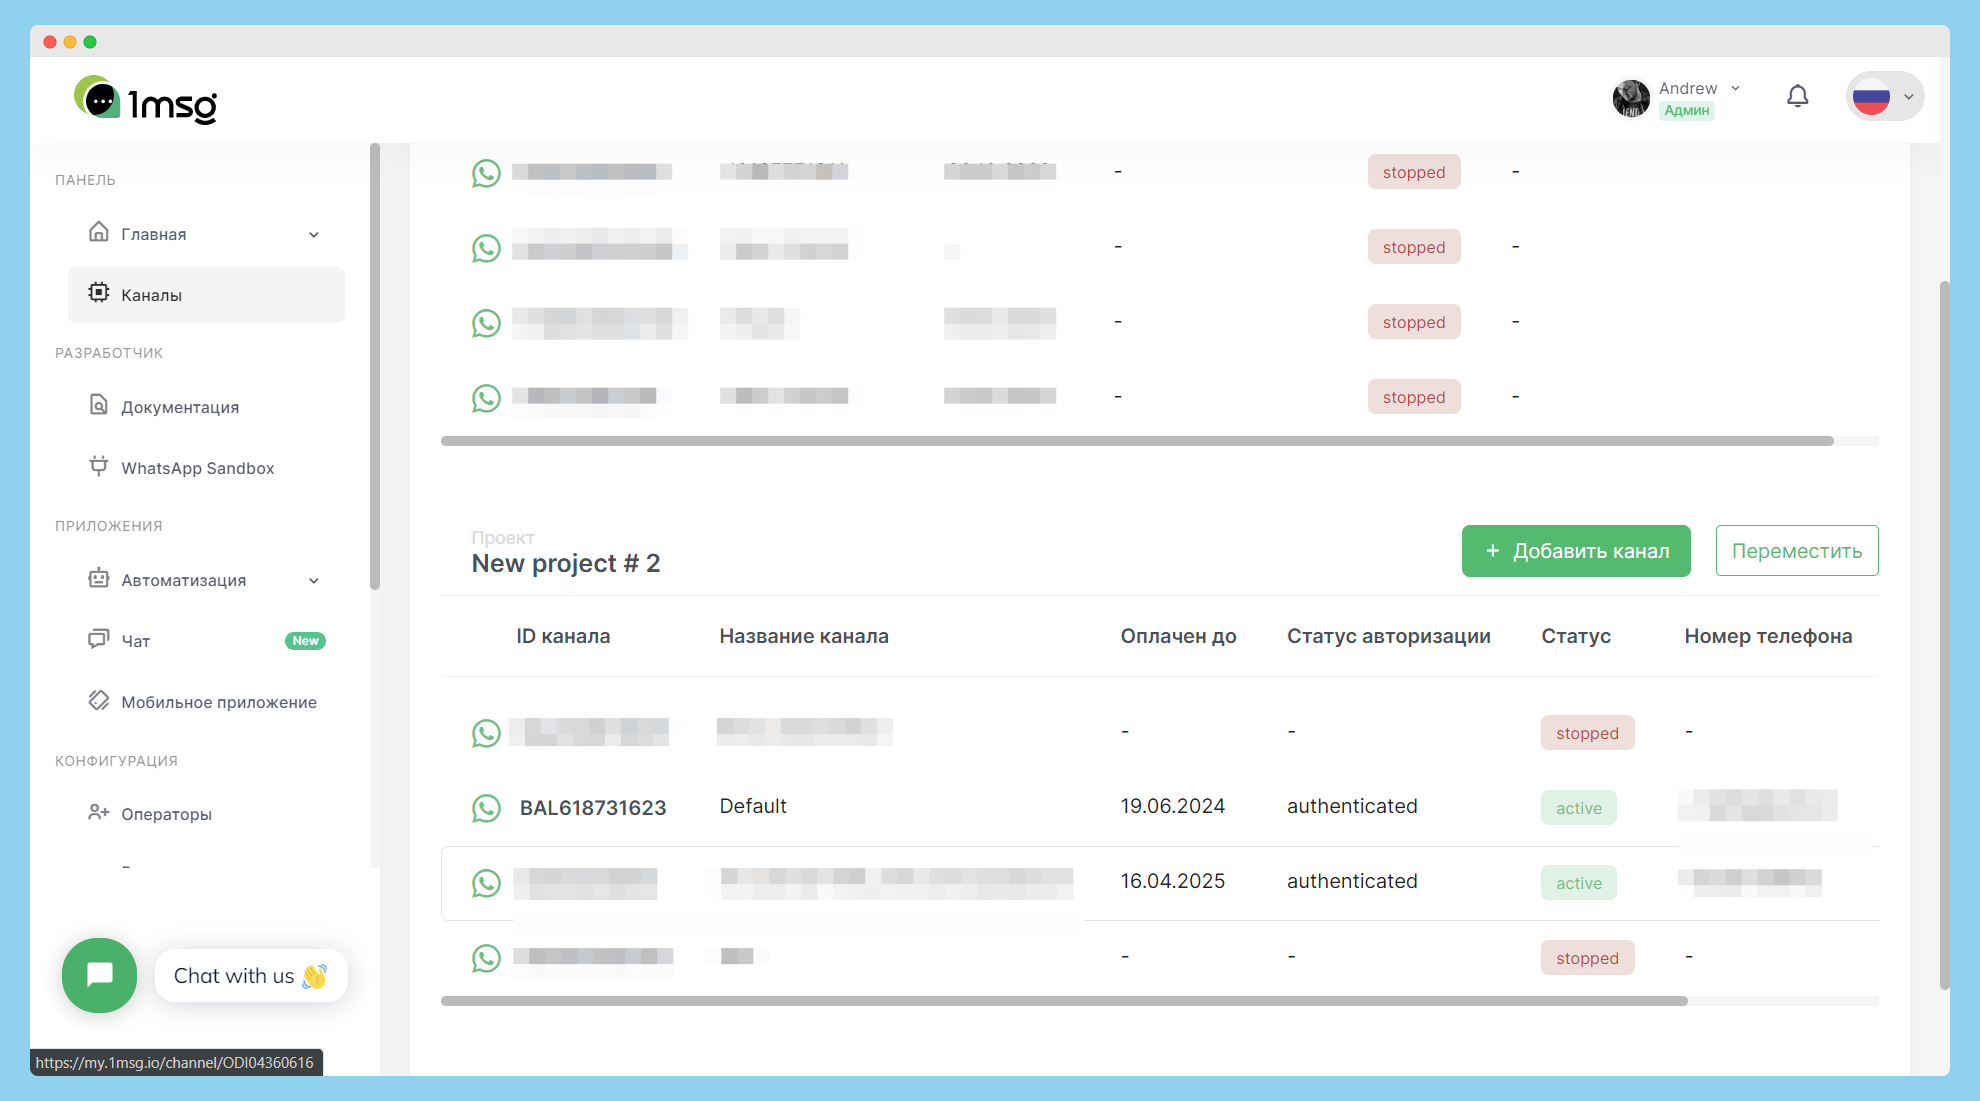Click the Операторы add-user icon
The height and width of the screenshot is (1101, 1980).
[98, 812]
